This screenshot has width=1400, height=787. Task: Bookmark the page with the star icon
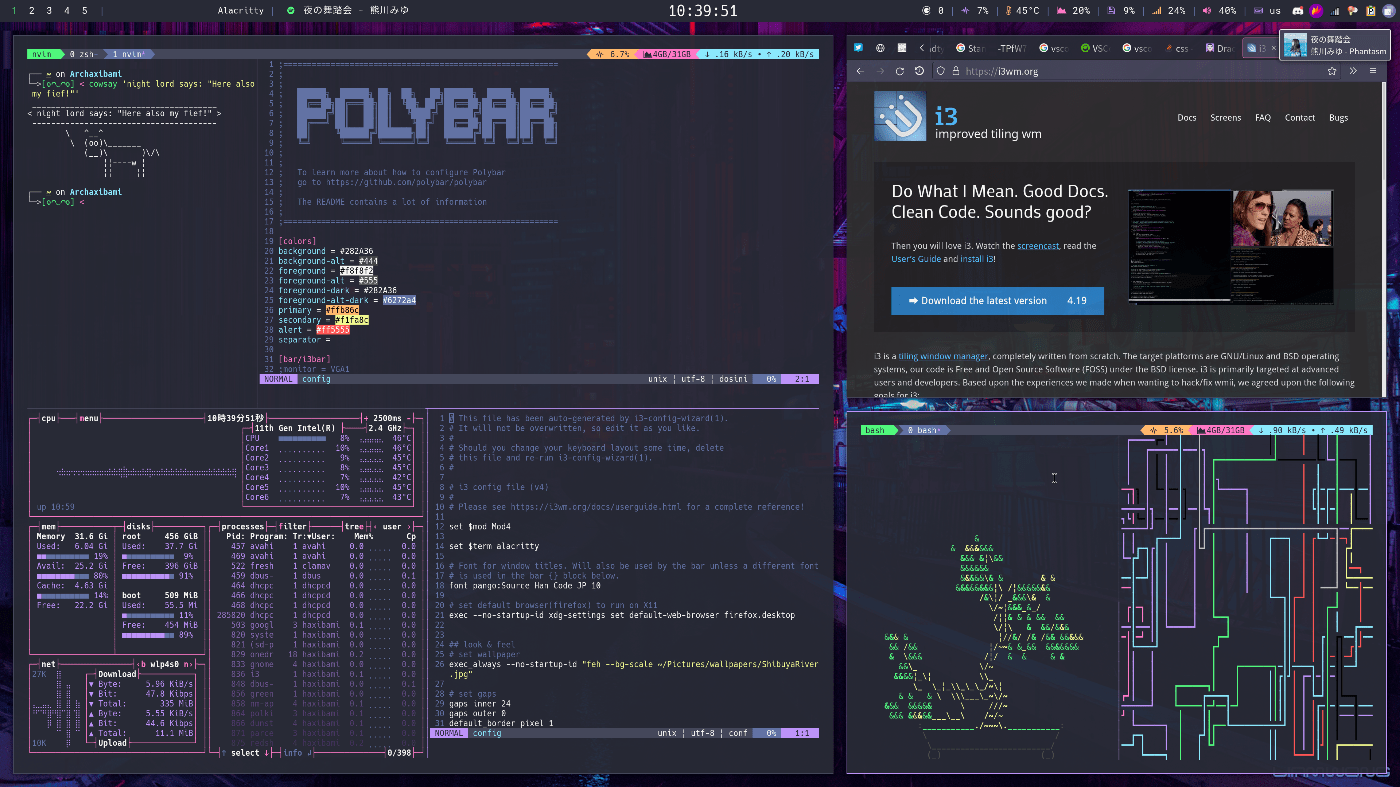click(x=1332, y=71)
